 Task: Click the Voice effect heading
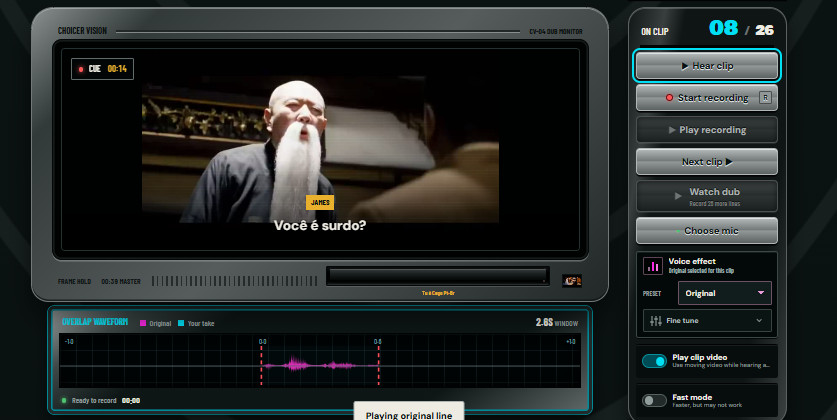692,261
